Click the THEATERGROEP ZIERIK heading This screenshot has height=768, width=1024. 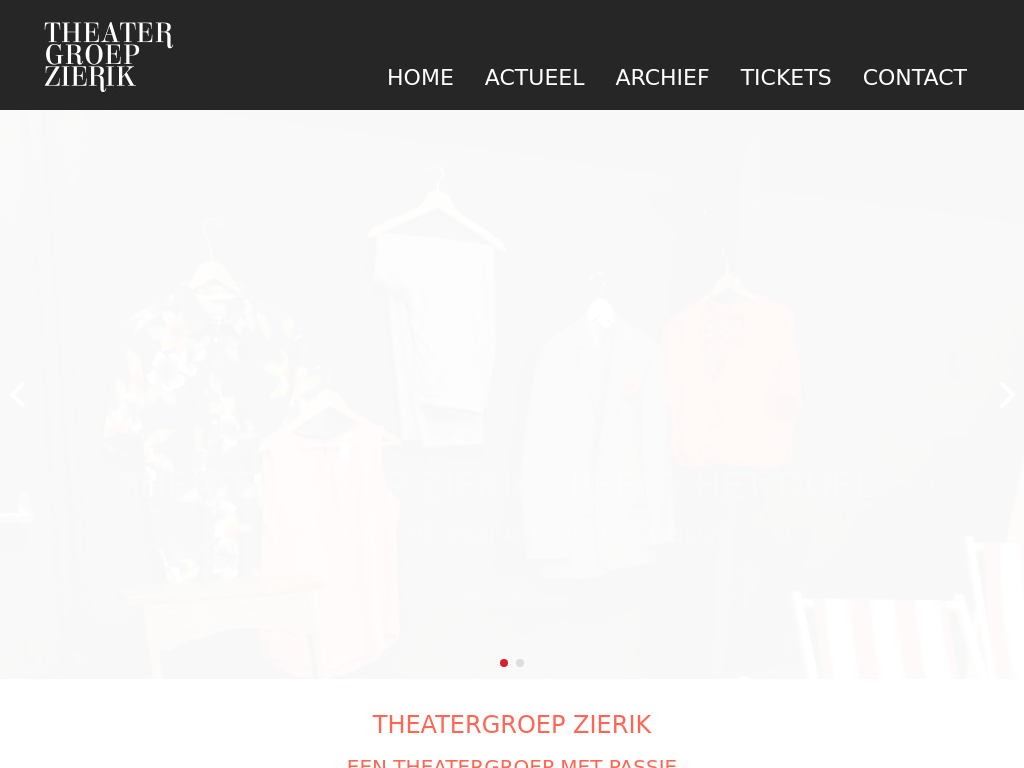click(x=512, y=724)
